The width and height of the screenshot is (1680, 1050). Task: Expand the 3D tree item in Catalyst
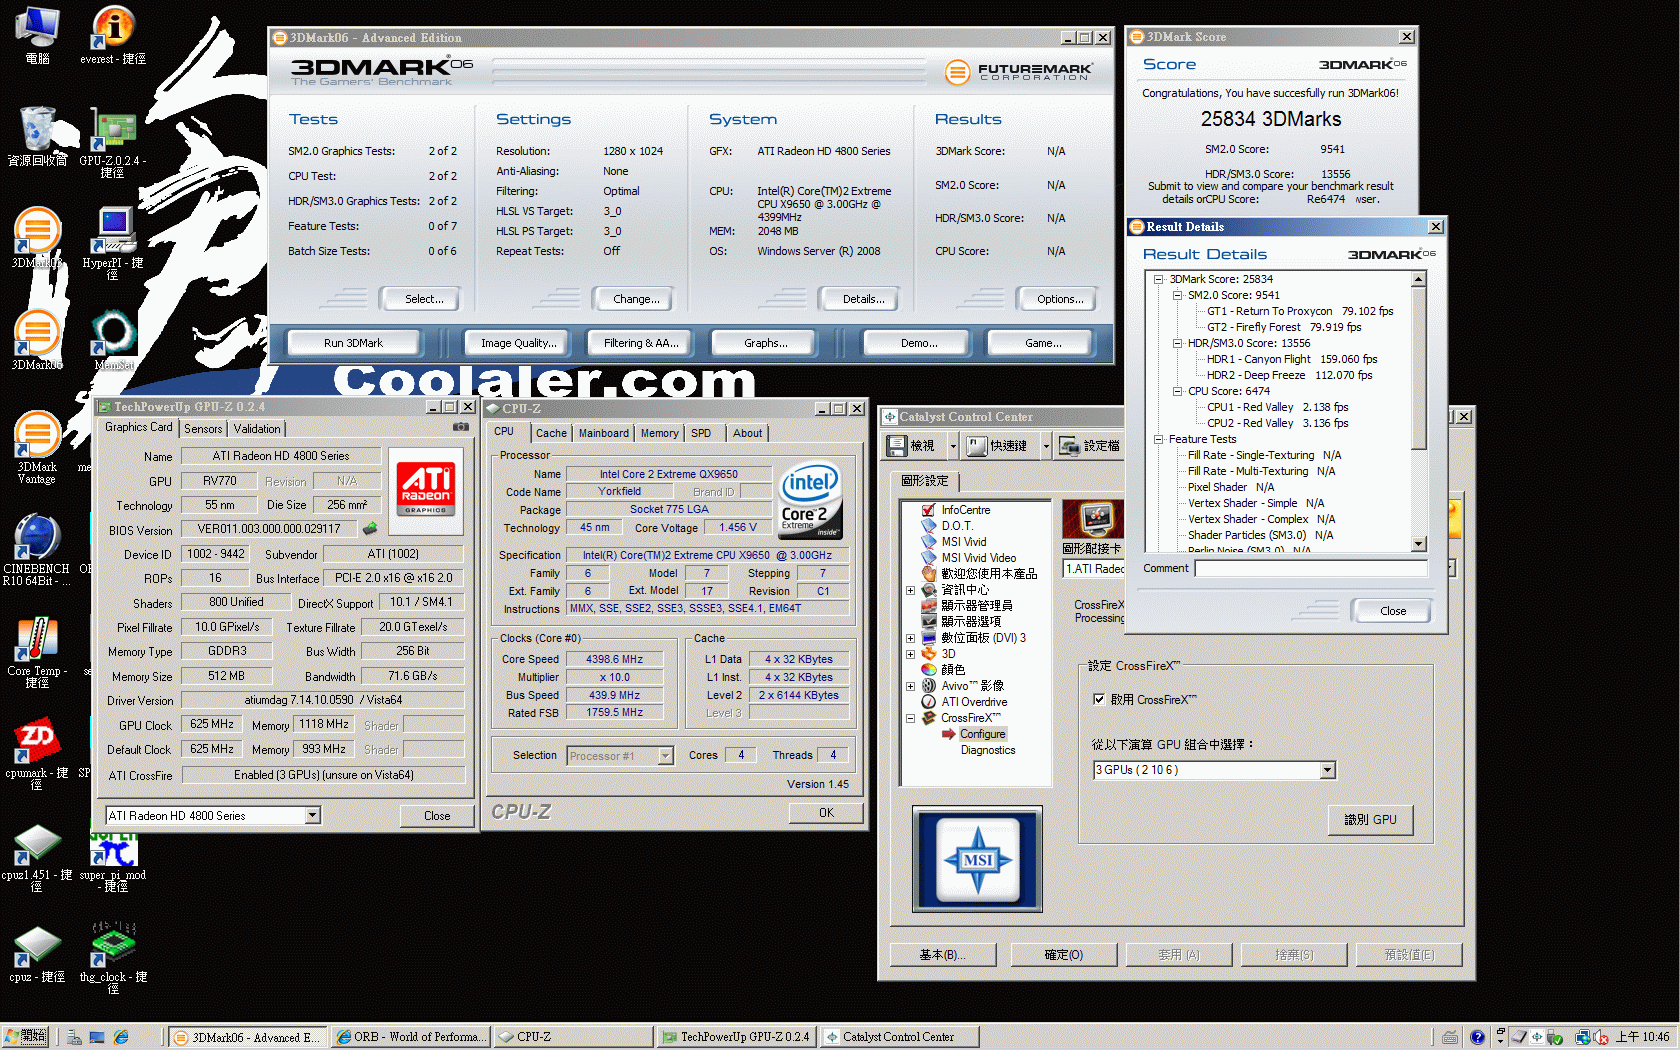click(x=910, y=654)
